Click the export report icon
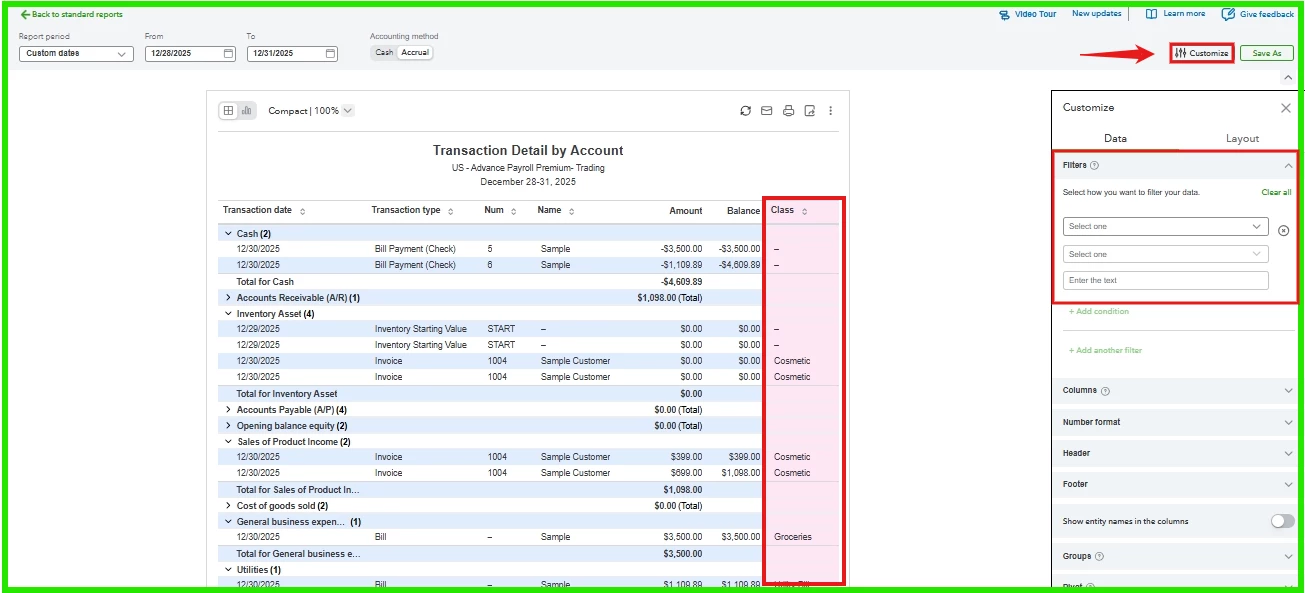The width and height of the screenshot is (1305, 593). [x=810, y=111]
